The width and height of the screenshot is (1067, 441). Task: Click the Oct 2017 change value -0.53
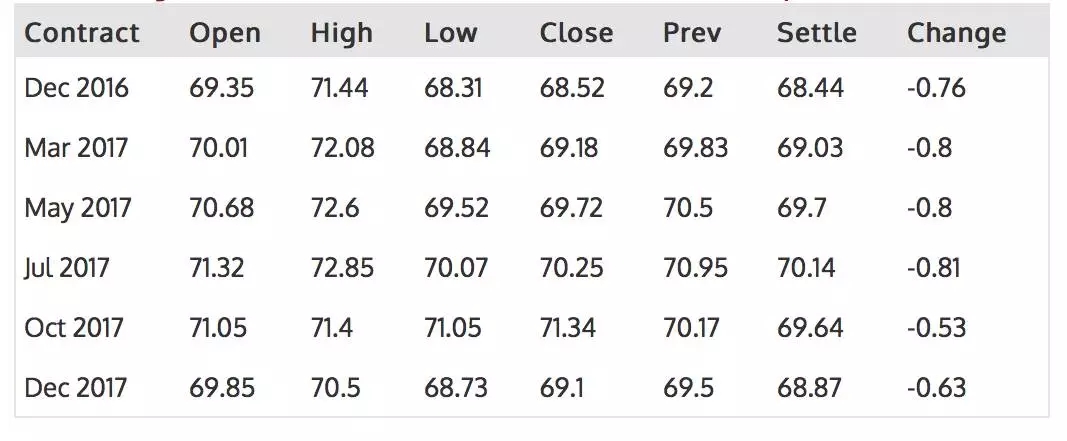[x=936, y=328]
